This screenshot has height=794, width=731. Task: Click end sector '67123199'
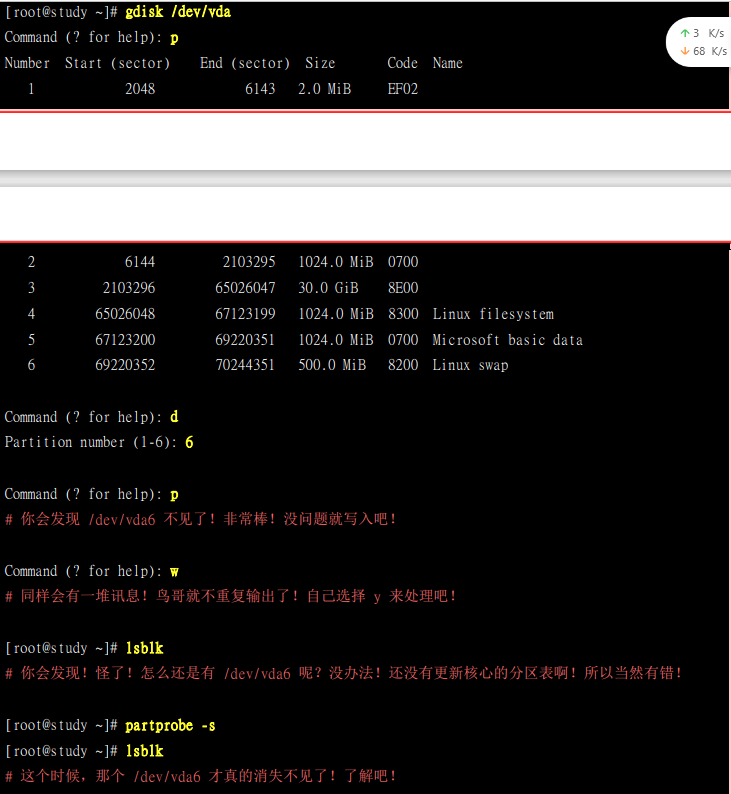(245, 314)
